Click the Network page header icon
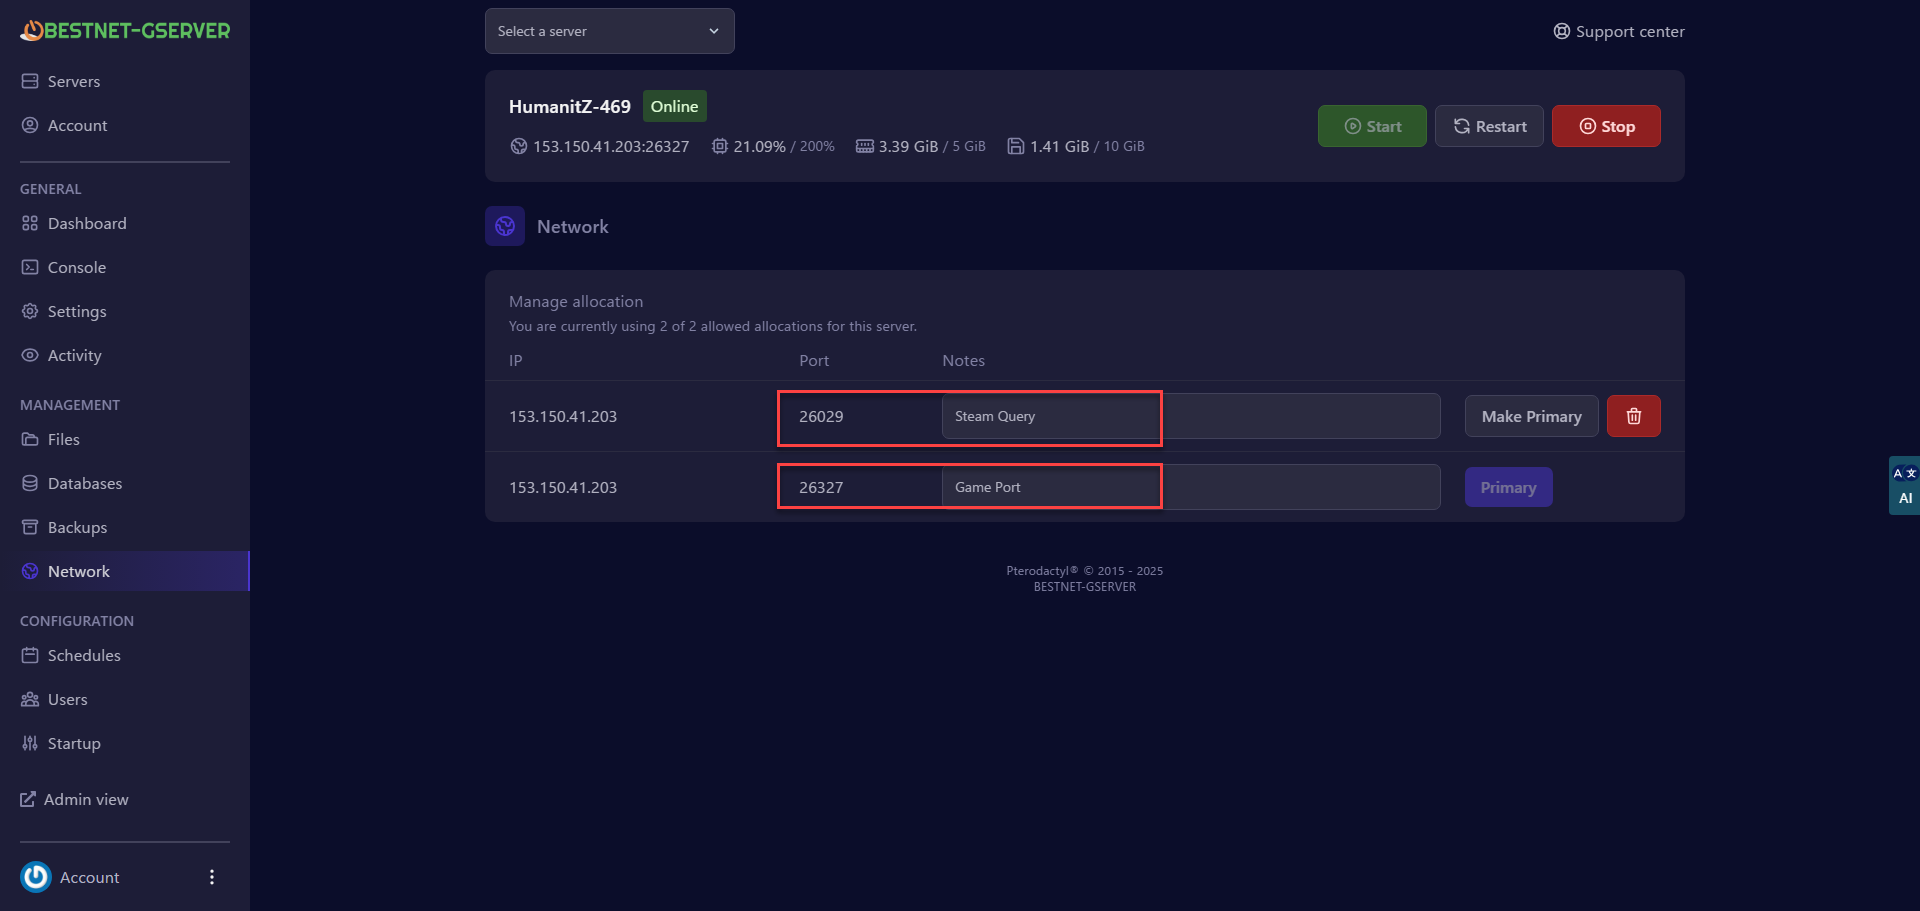 (505, 226)
